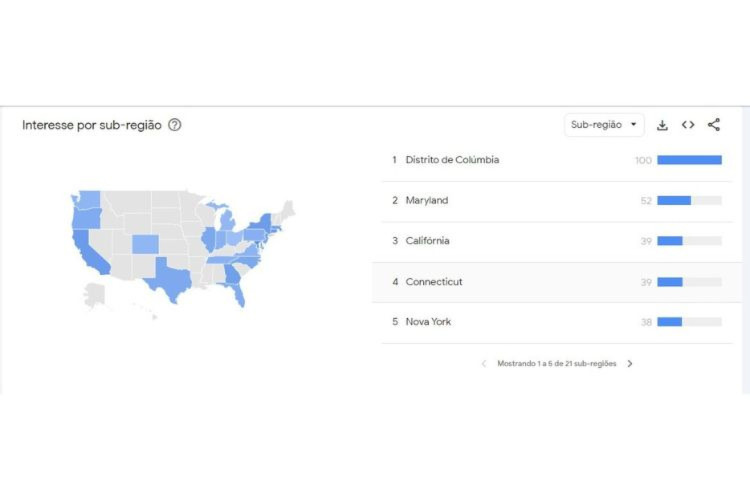Viewport: 750px width, 500px height.
Task: Open the Sub-região dropdown
Action: click(604, 125)
